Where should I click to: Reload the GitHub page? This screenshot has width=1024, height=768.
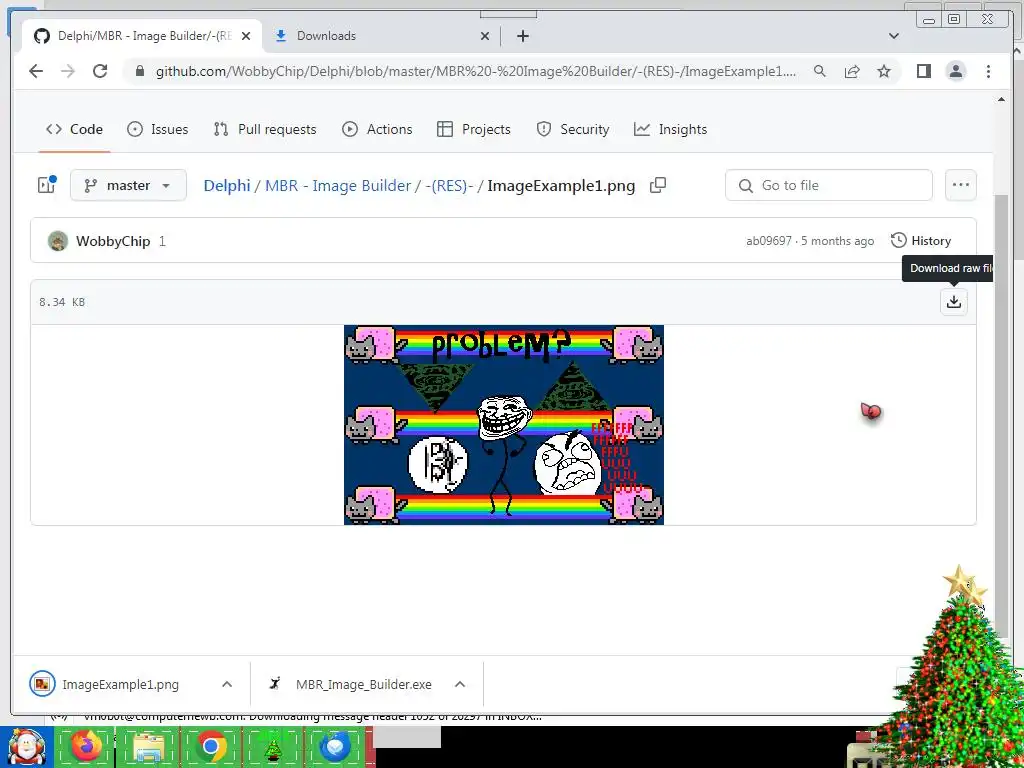(100, 71)
